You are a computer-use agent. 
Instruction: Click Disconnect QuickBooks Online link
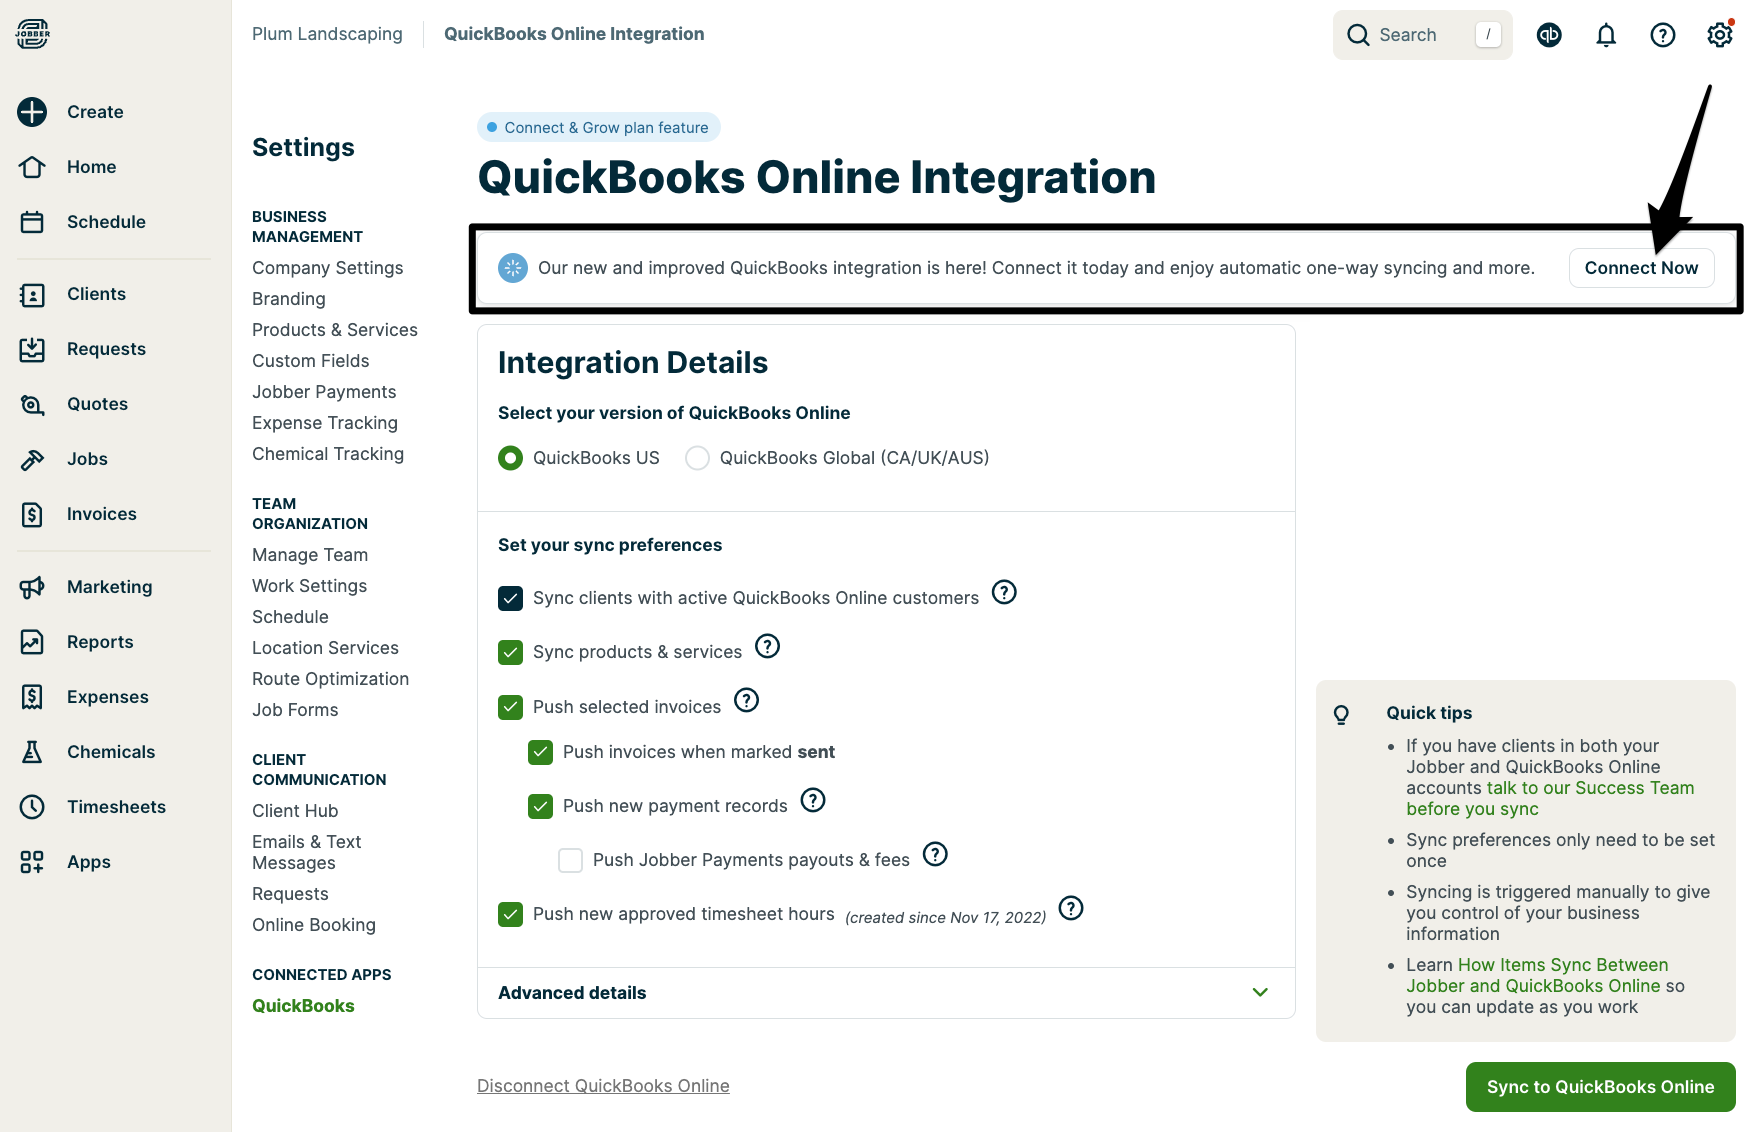(x=603, y=1086)
